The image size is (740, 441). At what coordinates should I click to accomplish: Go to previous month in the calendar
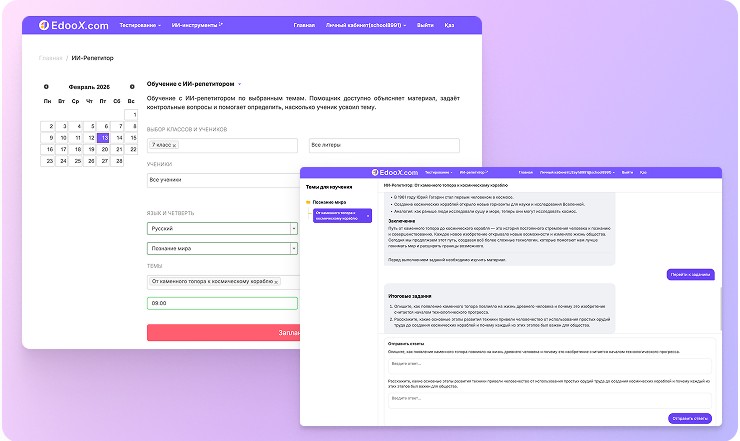(x=46, y=87)
